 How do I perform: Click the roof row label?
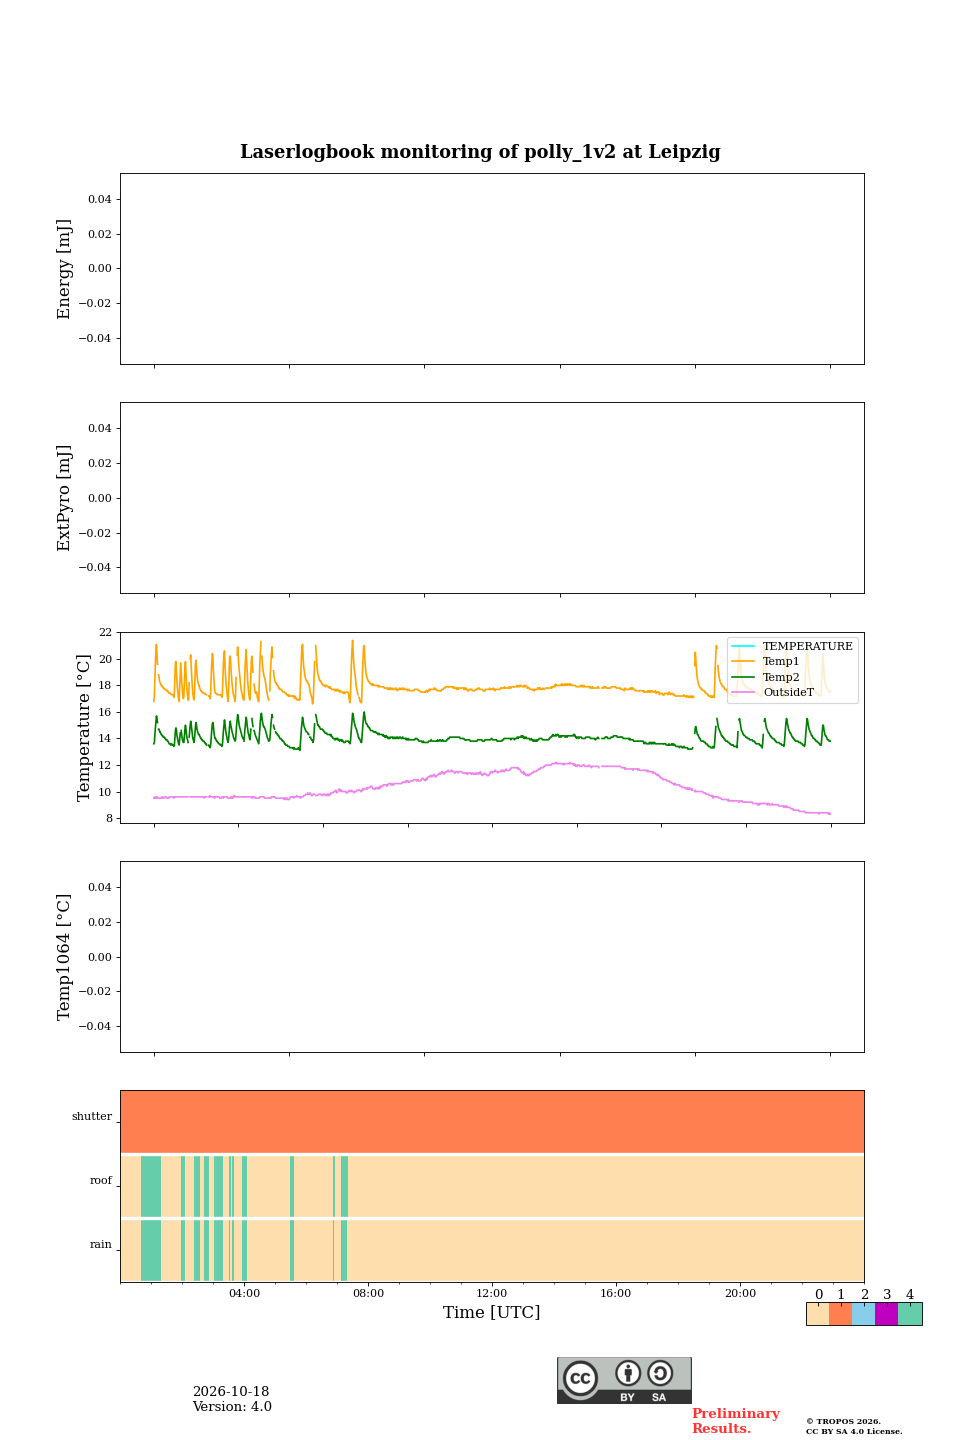tap(101, 1181)
